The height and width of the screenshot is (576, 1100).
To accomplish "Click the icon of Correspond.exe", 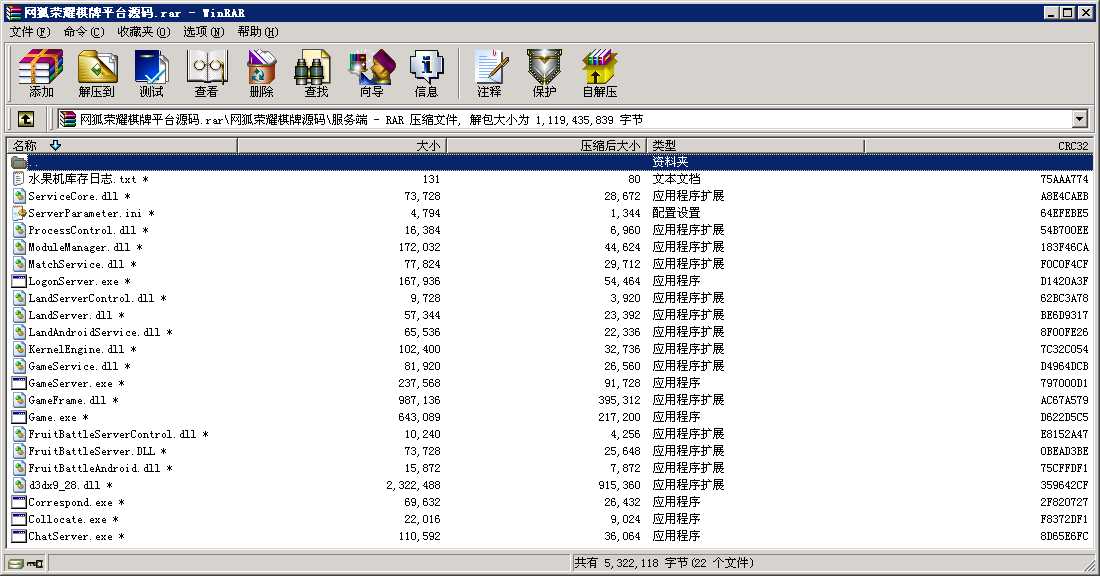I will 19,502.
